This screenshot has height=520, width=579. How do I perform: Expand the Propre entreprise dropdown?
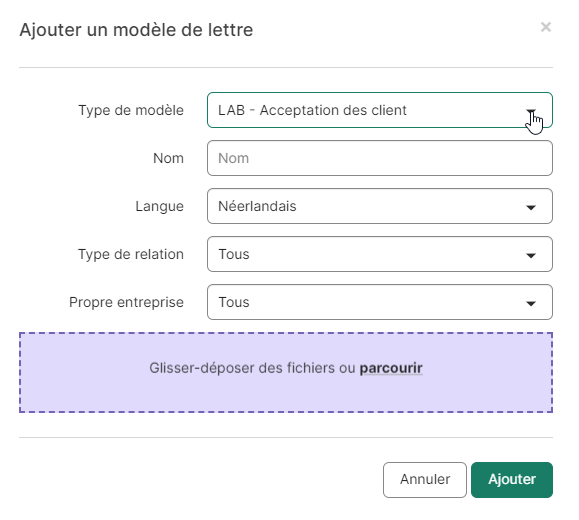pyautogui.click(x=380, y=302)
